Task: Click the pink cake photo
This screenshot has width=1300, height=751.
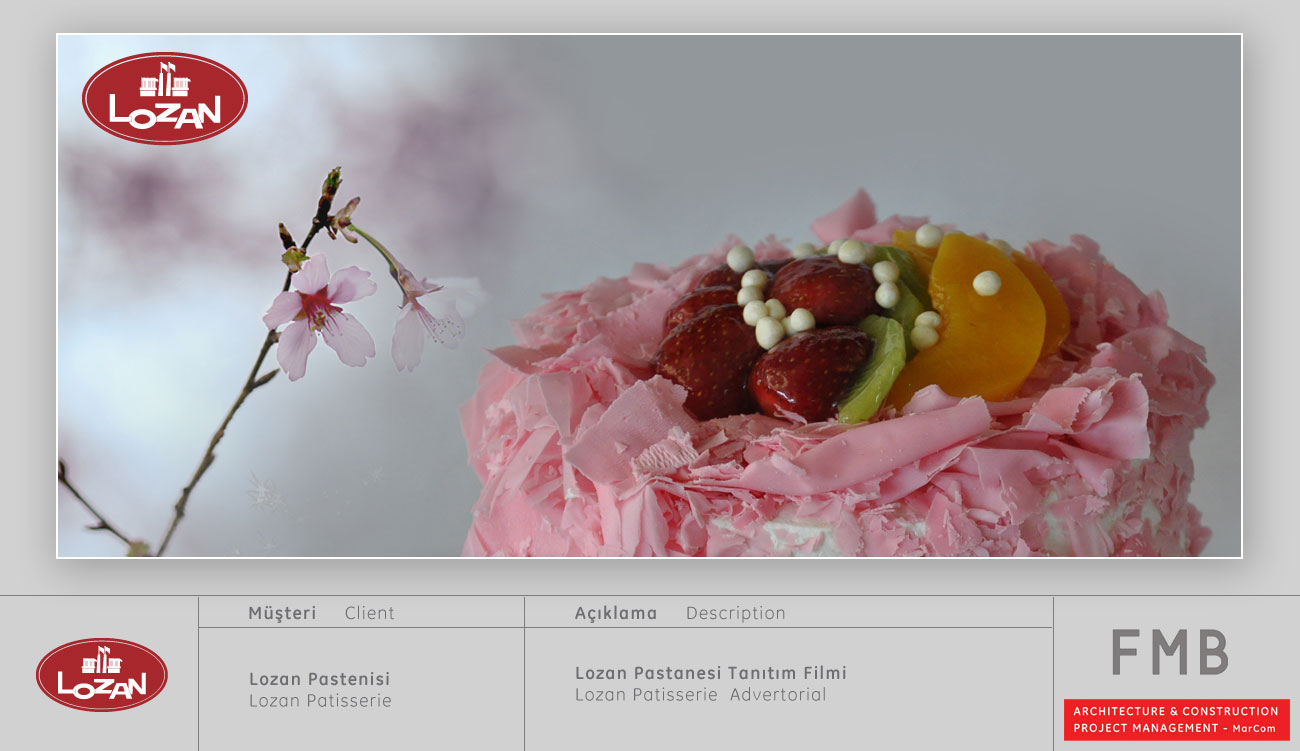Action: coord(649,296)
